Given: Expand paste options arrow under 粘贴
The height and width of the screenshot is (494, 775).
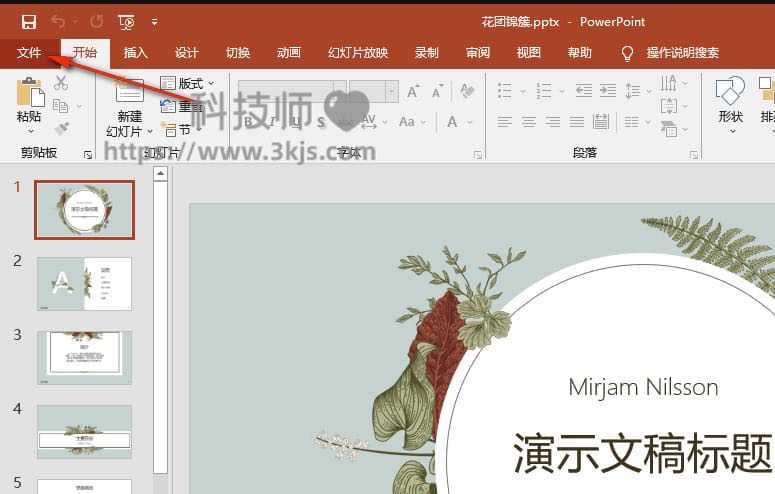Looking at the screenshot, I should pyautogui.click(x=31, y=132).
